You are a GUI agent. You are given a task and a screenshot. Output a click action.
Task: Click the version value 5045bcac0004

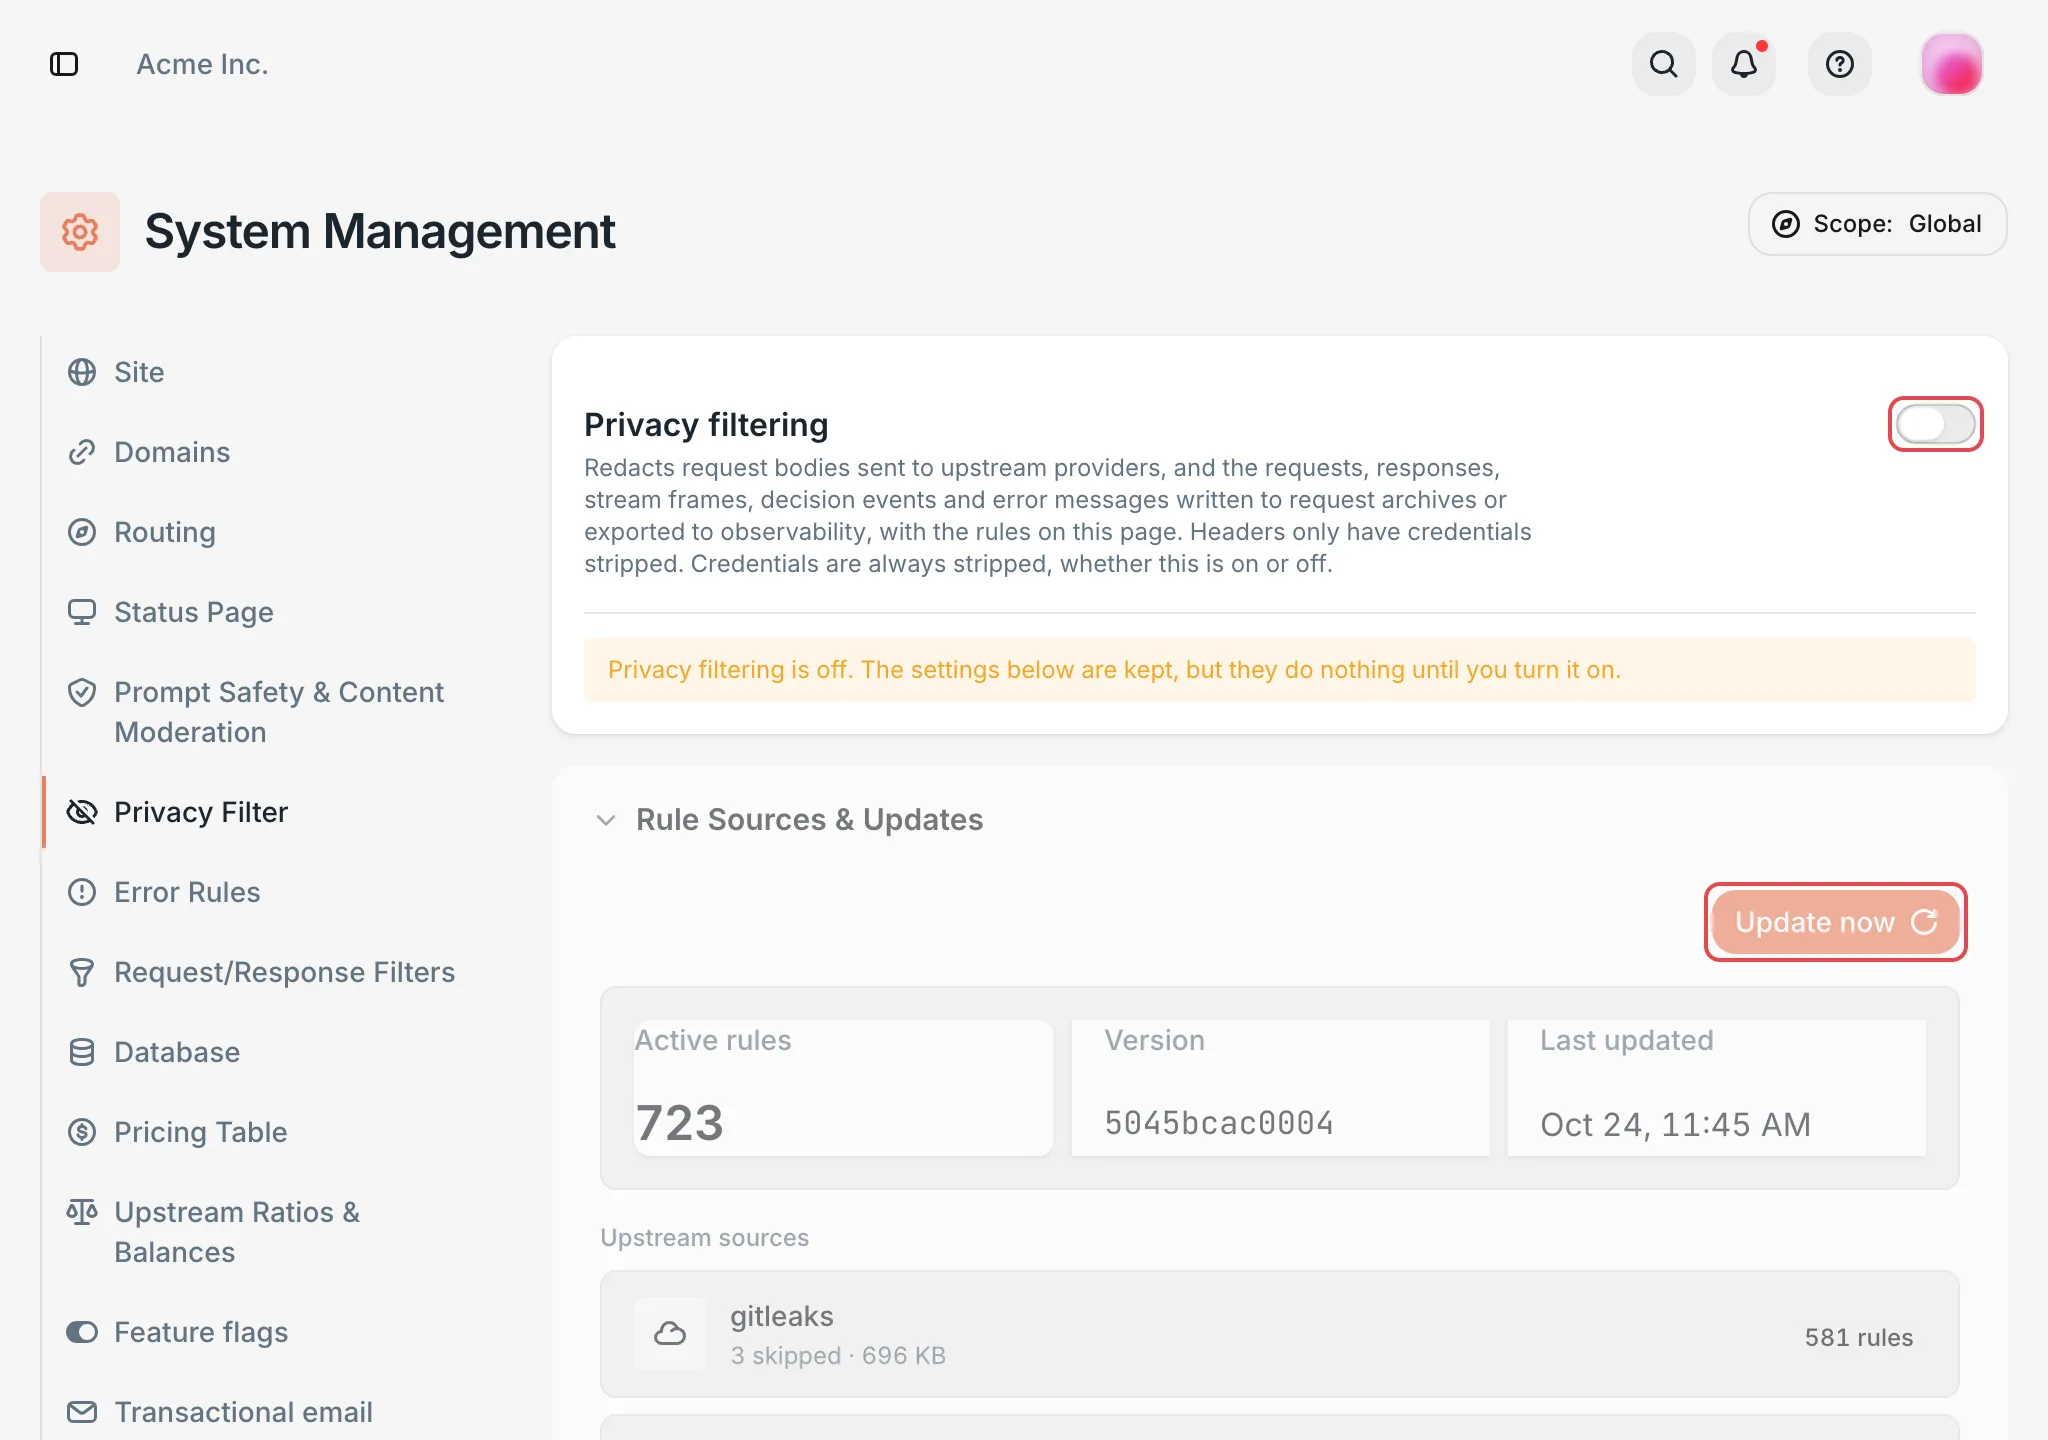coord(1219,1123)
